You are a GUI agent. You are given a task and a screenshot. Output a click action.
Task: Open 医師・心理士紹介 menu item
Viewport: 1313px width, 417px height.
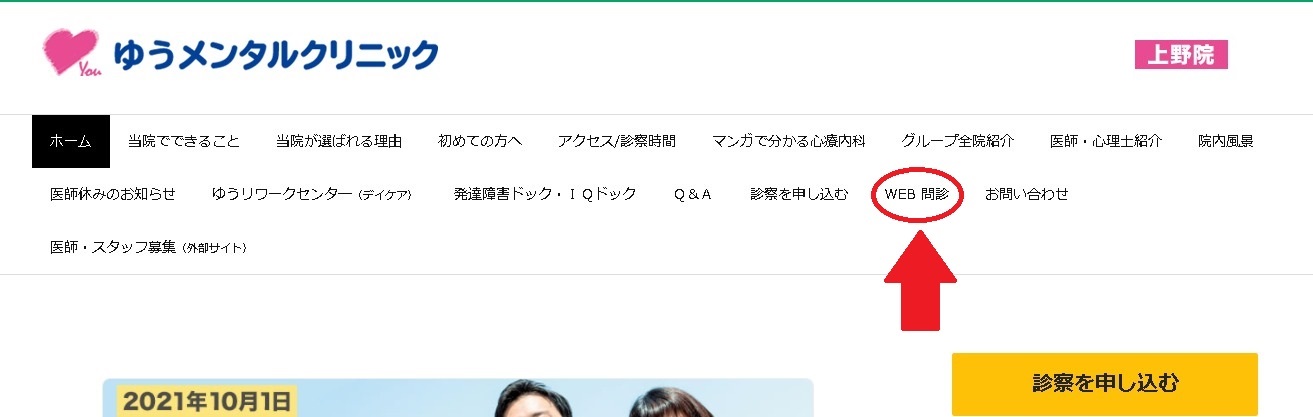pos(1106,141)
